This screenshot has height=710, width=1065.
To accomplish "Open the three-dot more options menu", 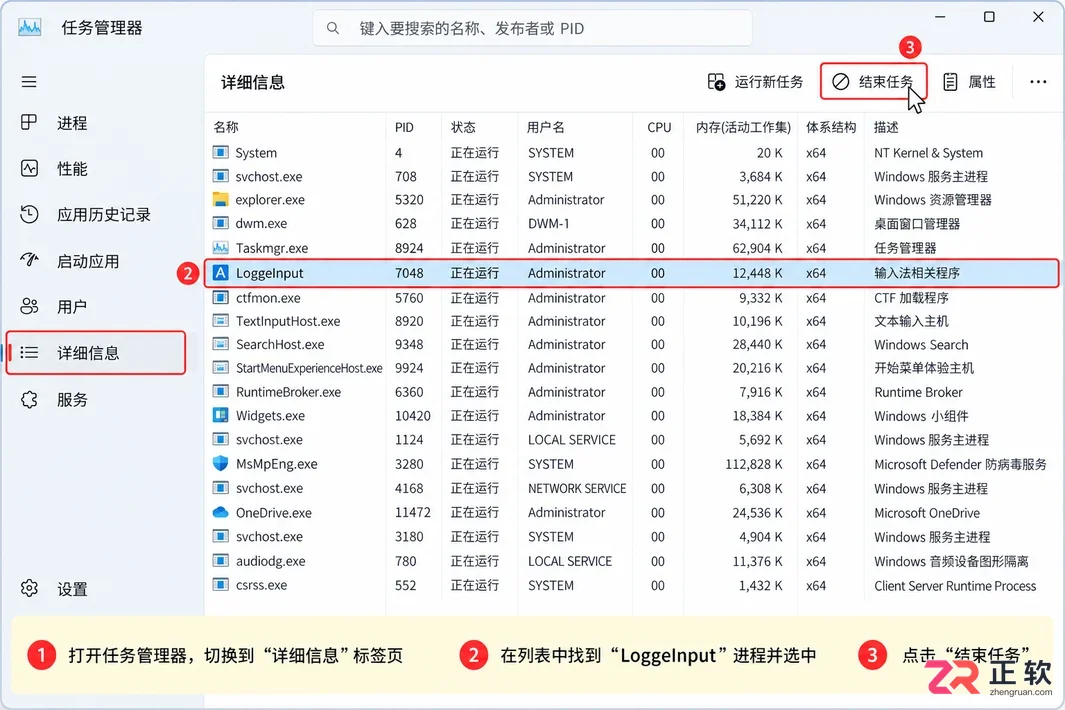I will coord(1038,82).
